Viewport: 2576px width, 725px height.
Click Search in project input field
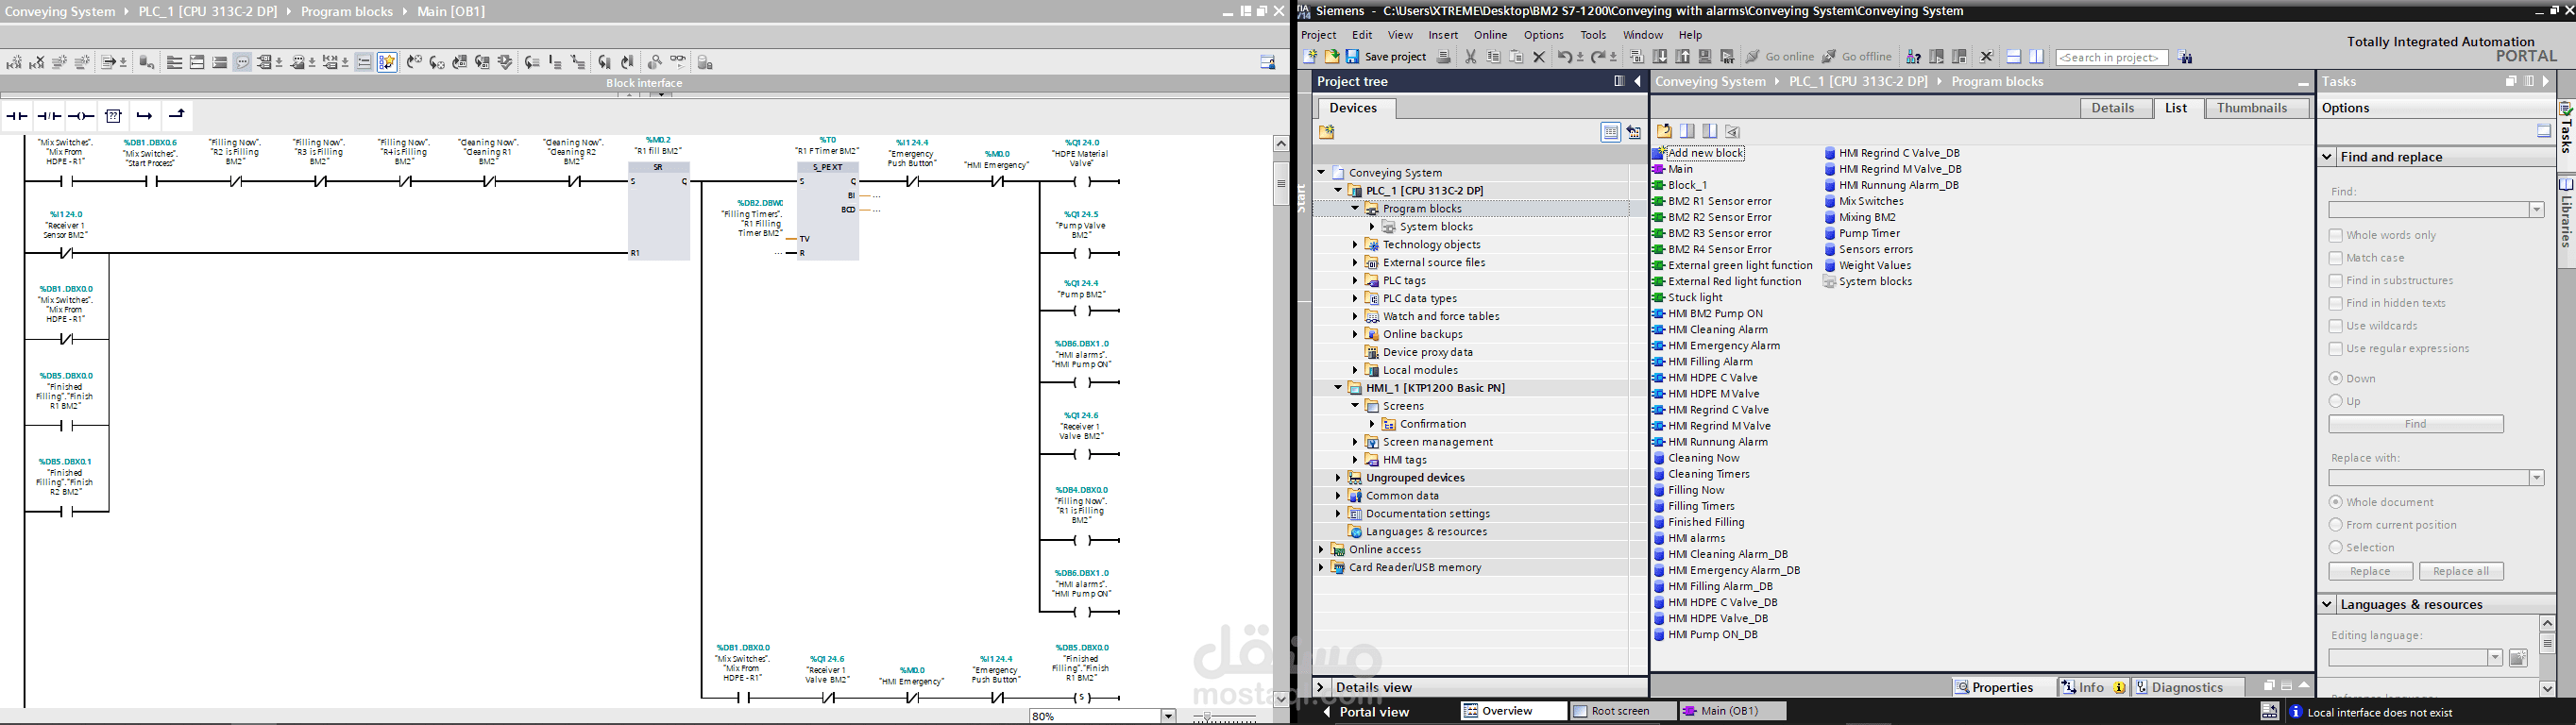tap(2111, 58)
